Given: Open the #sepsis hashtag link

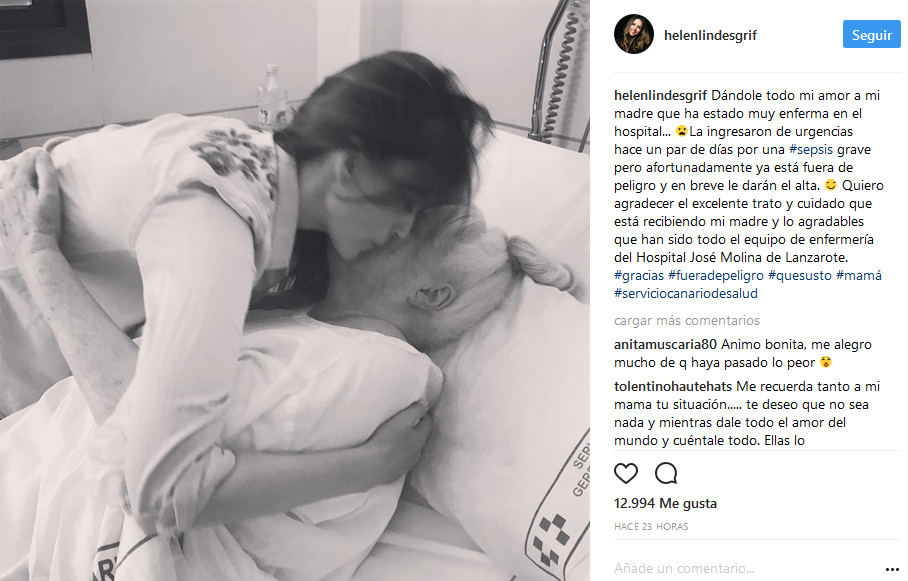Looking at the screenshot, I should tap(811, 149).
